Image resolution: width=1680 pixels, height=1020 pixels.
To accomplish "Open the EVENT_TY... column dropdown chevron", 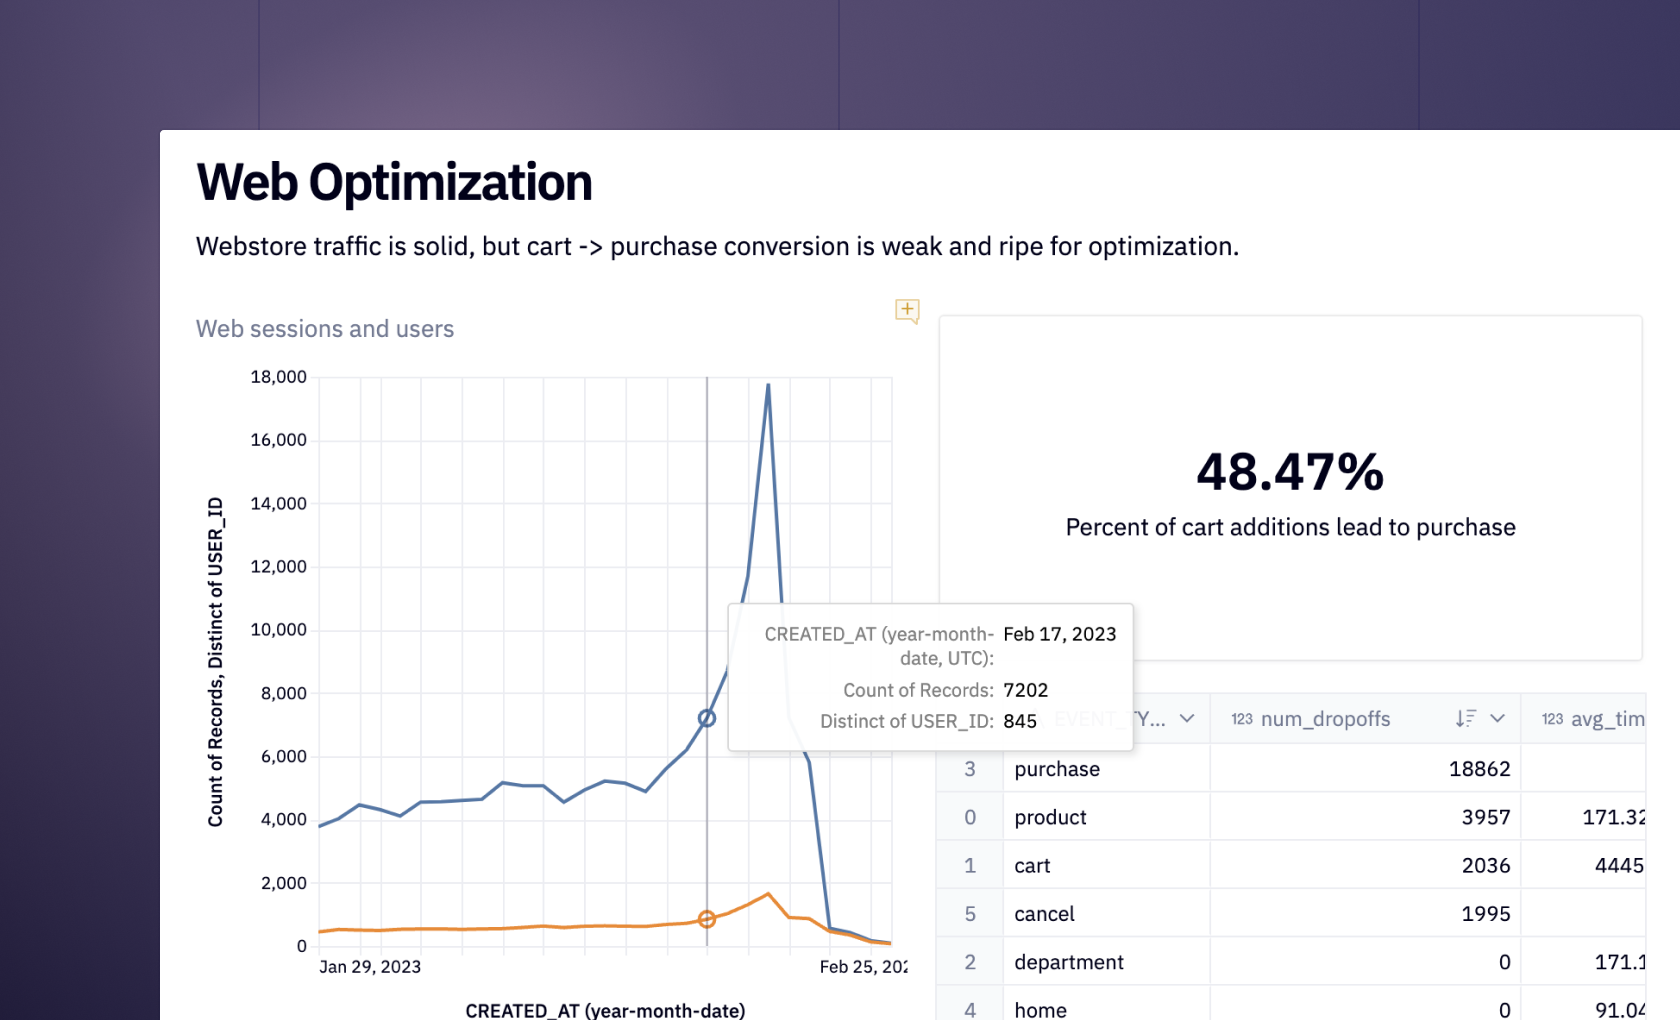I will point(1187,718).
